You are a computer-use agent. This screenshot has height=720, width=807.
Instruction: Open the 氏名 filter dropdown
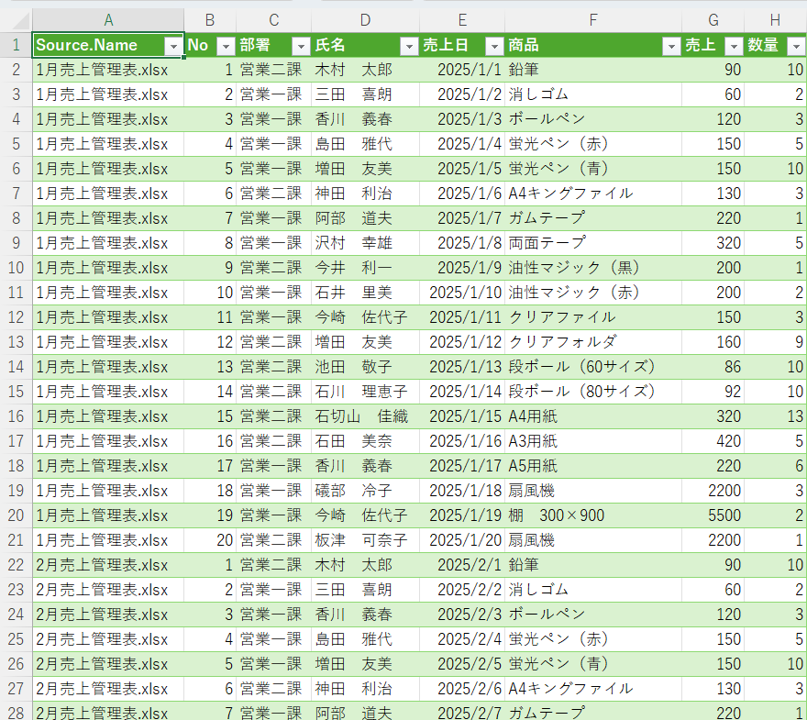tap(408, 46)
